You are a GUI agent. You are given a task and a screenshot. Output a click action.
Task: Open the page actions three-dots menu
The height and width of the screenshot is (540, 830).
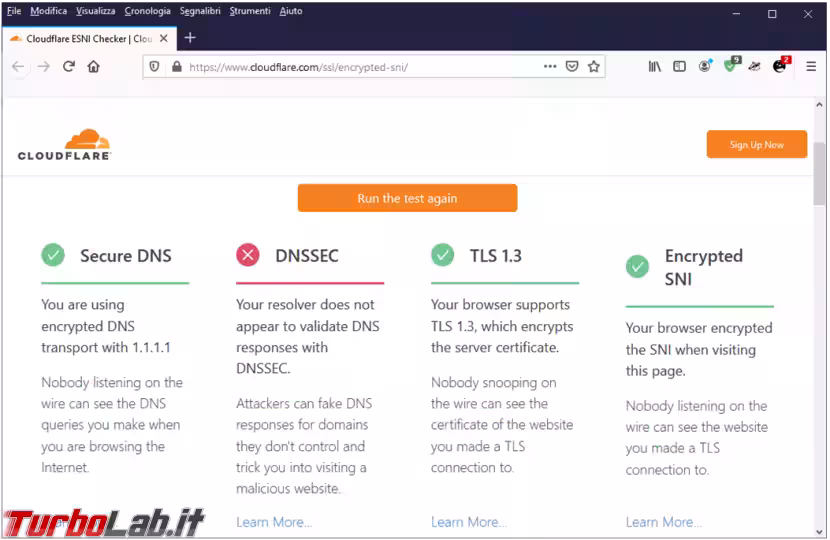click(x=550, y=67)
